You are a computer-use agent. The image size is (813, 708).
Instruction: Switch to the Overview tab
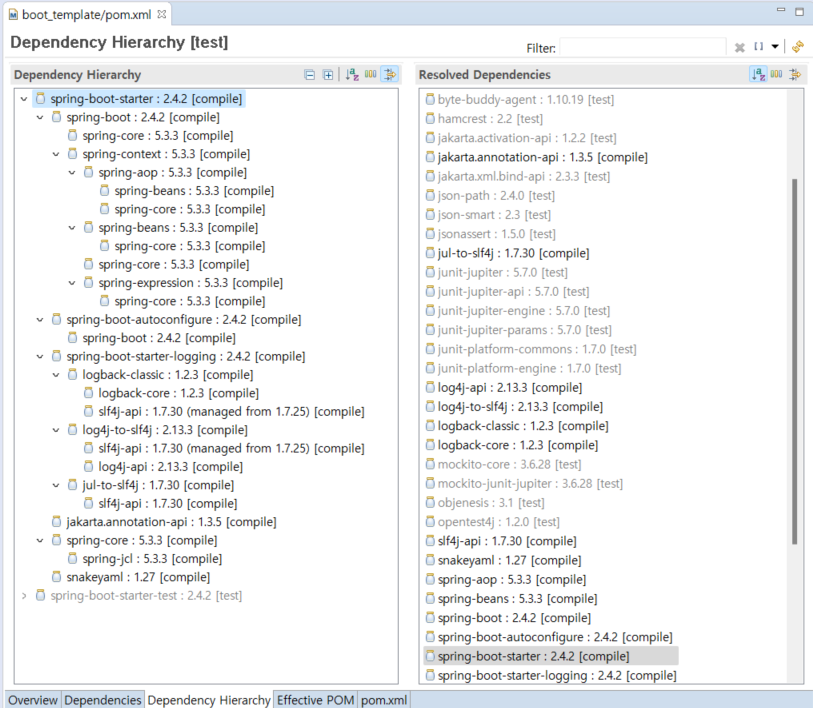point(33,700)
